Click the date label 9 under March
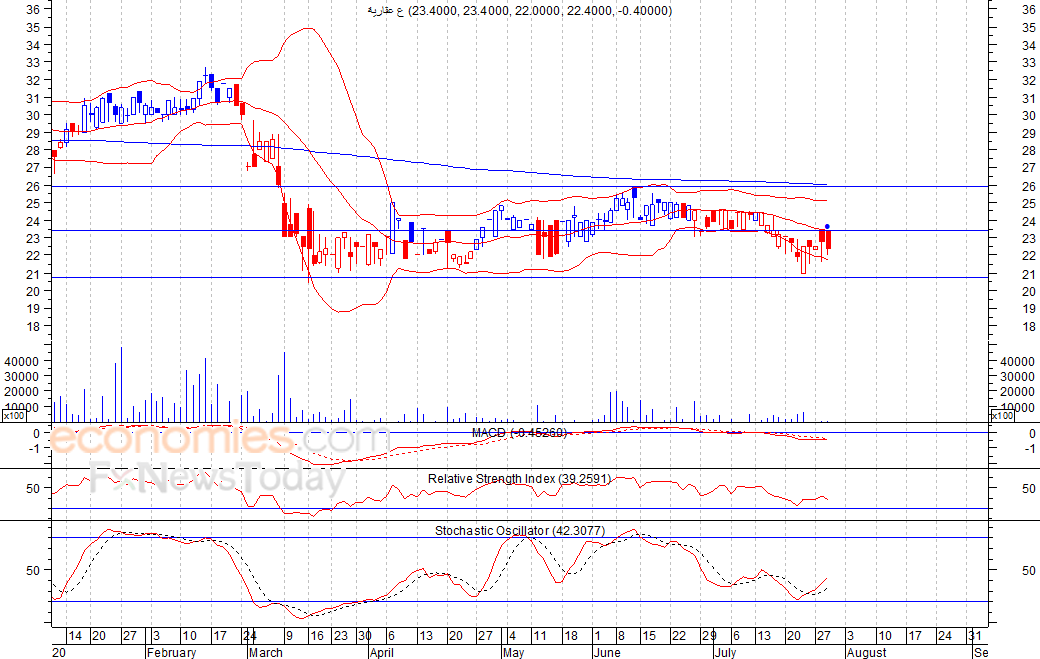This screenshot has width=1040, height=659. point(289,636)
